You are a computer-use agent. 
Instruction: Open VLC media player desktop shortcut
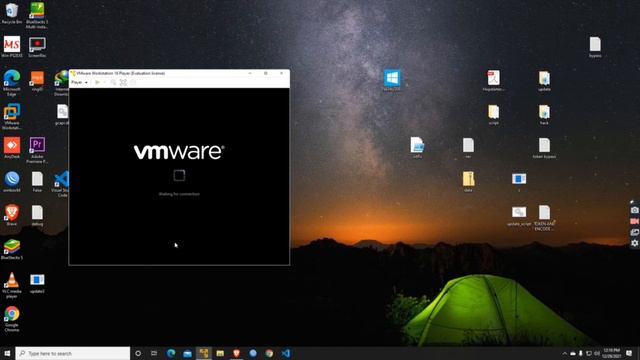[x=12, y=285]
